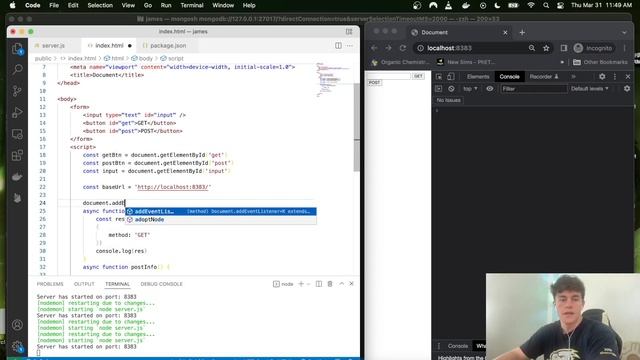The width and height of the screenshot is (640, 360).
Task: Open console settings gear
Action: 627,89
